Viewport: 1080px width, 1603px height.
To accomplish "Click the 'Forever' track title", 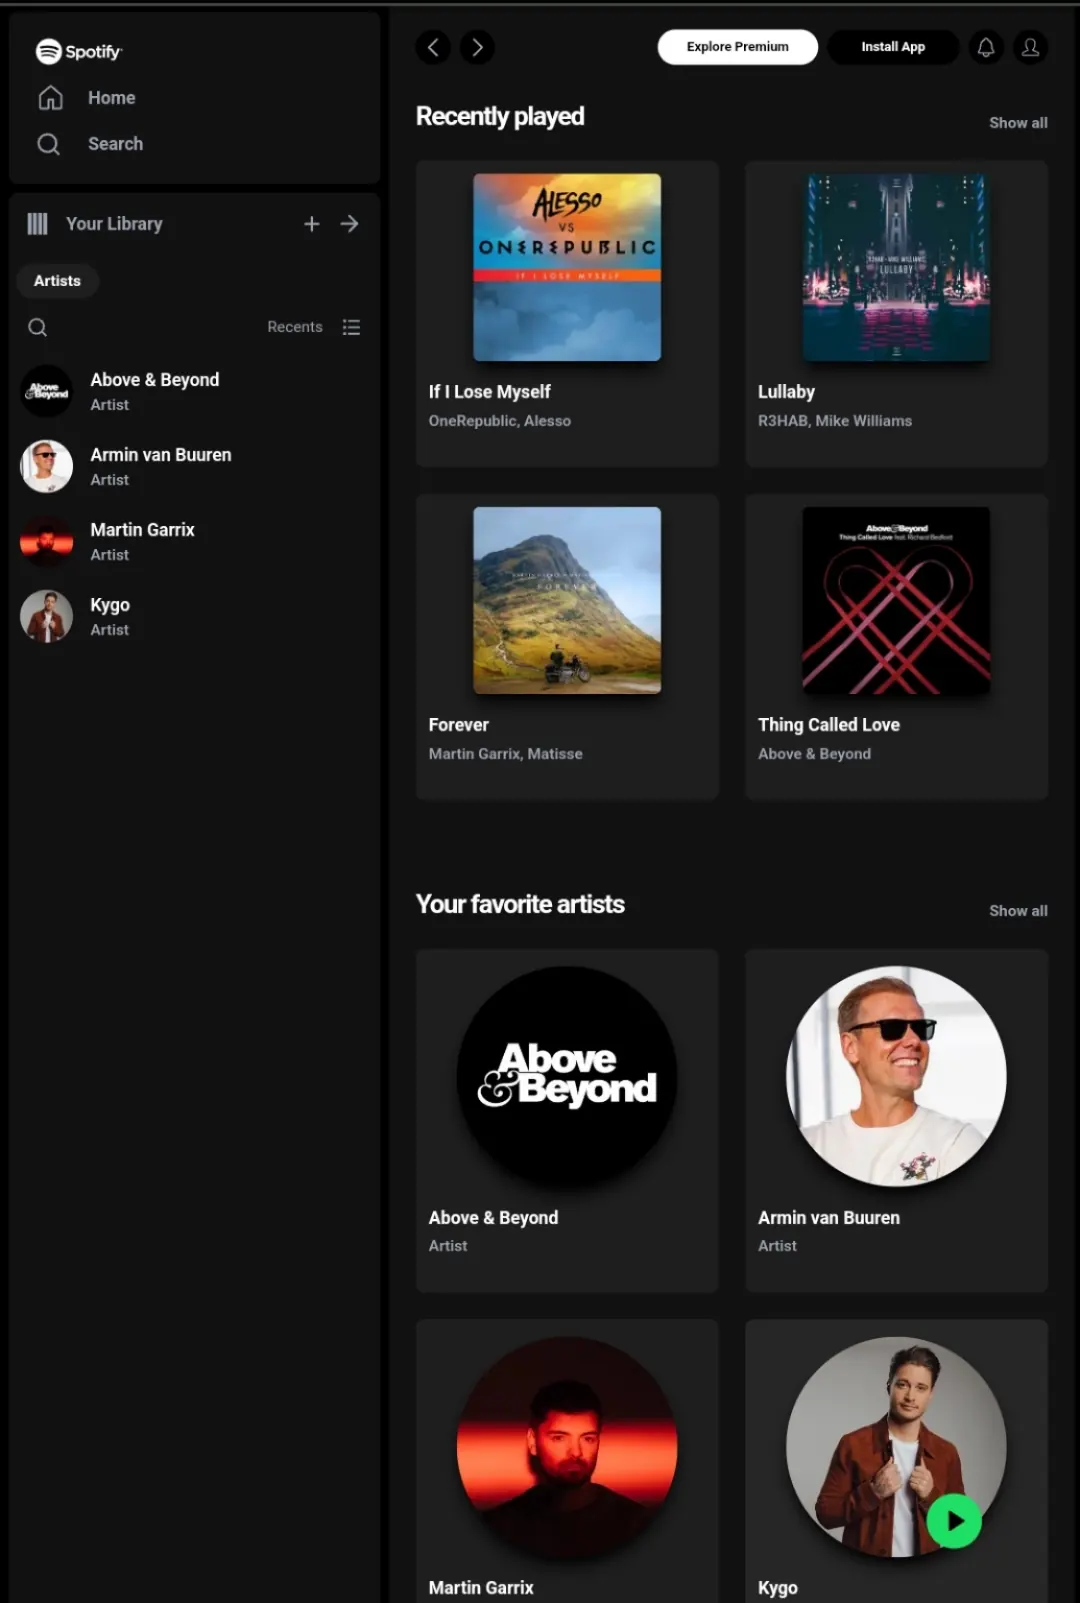I will click(459, 725).
